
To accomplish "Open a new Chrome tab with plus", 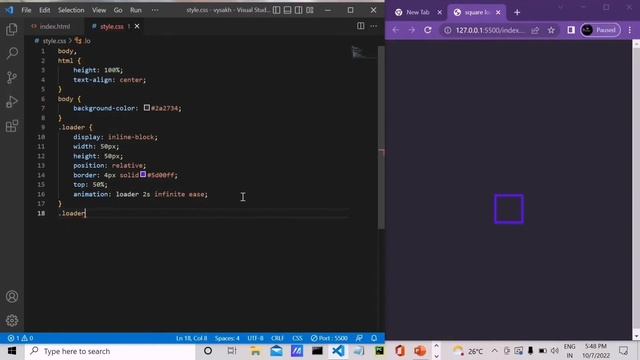I will 517,12.
